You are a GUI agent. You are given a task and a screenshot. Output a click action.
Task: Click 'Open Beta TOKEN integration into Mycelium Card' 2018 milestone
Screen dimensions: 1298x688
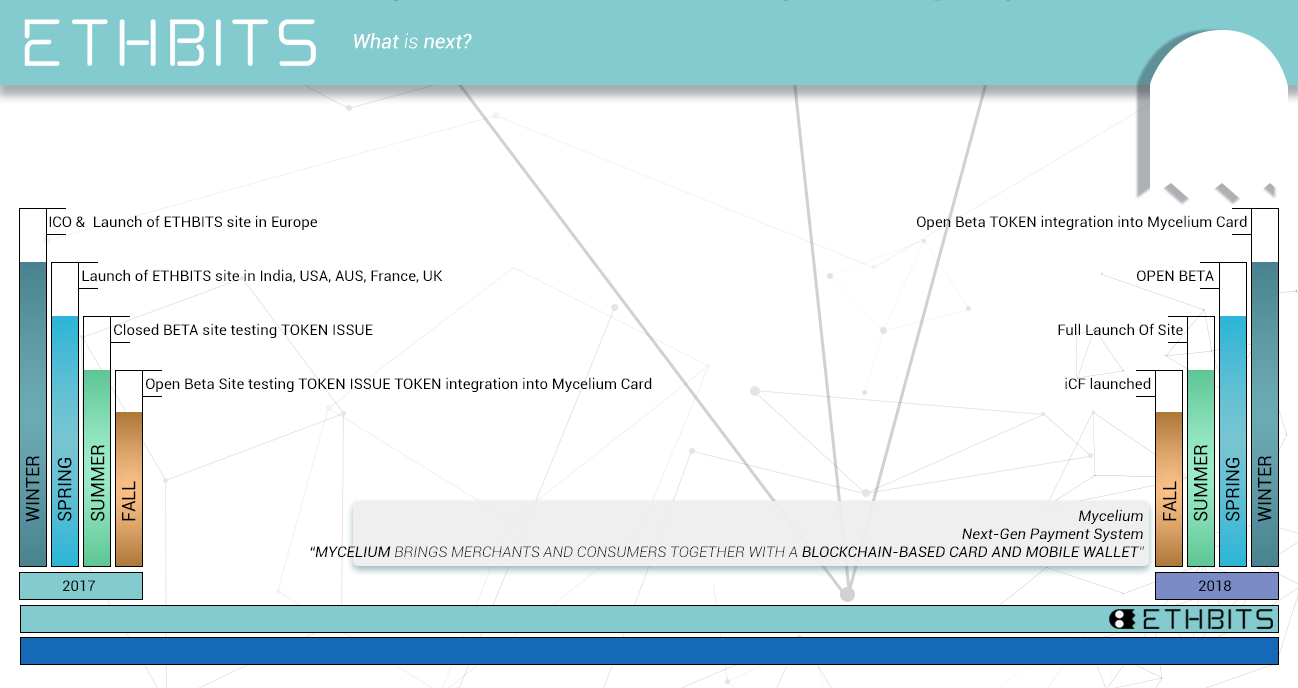pyautogui.click(x=1082, y=222)
